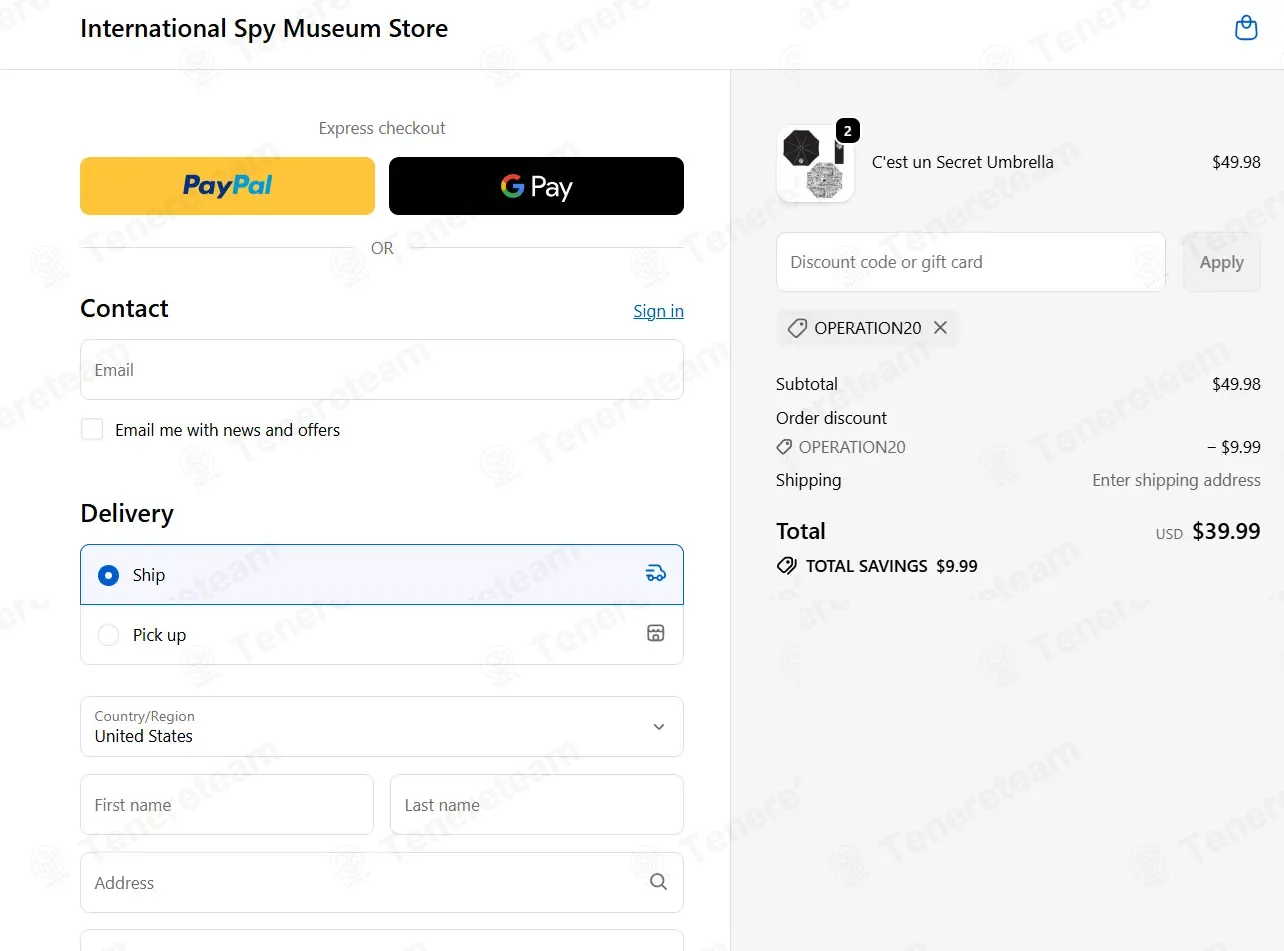Click the C'est un Secret Umbrella product name
This screenshot has width=1284, height=951.
[x=963, y=161]
